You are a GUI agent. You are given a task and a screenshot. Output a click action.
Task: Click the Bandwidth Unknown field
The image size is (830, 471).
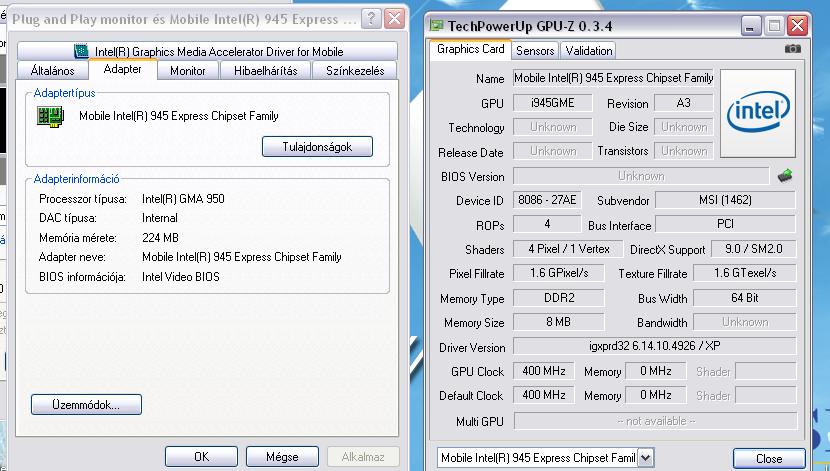pyautogui.click(x=745, y=322)
